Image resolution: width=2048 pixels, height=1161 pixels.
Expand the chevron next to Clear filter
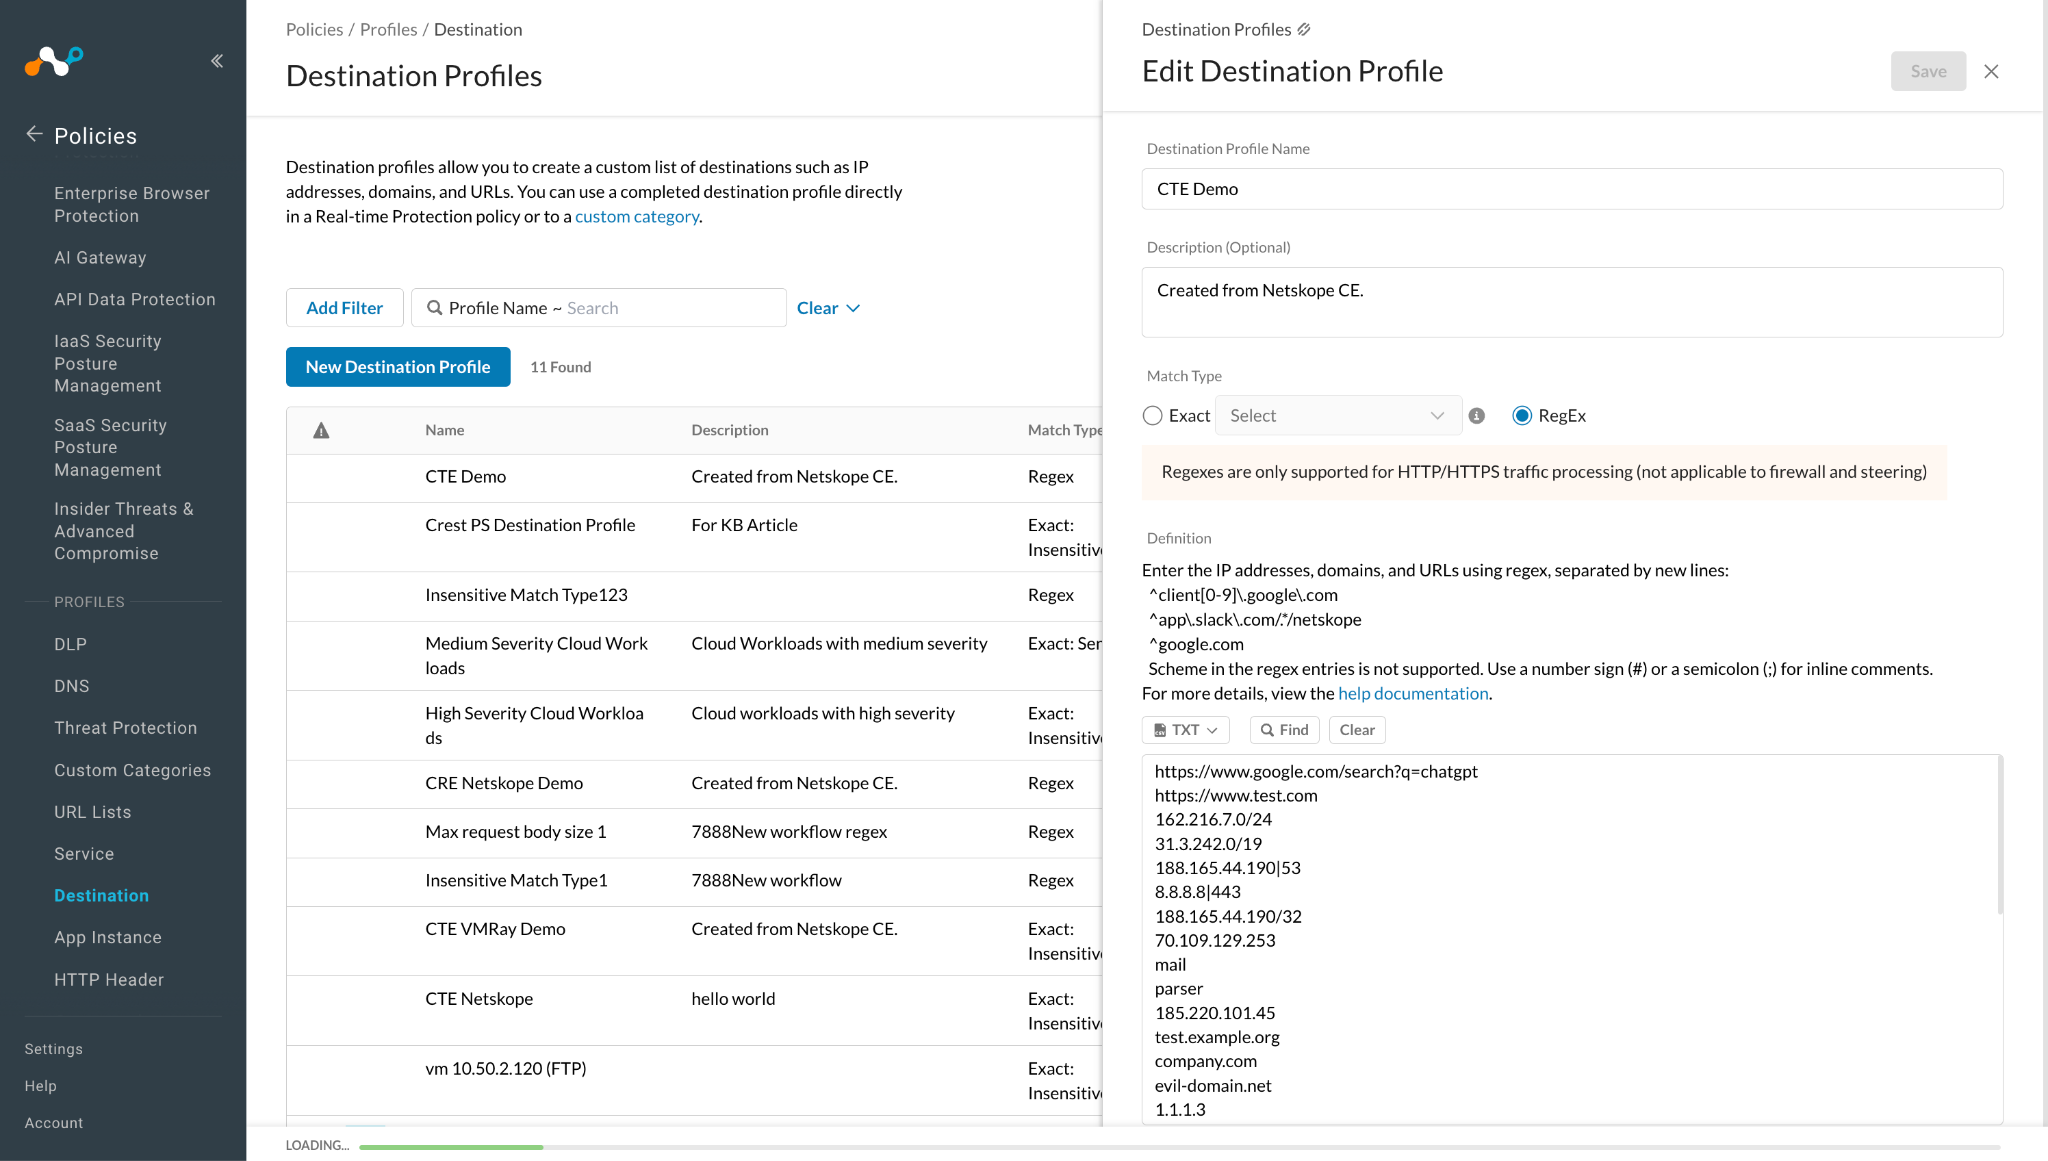[853, 308]
